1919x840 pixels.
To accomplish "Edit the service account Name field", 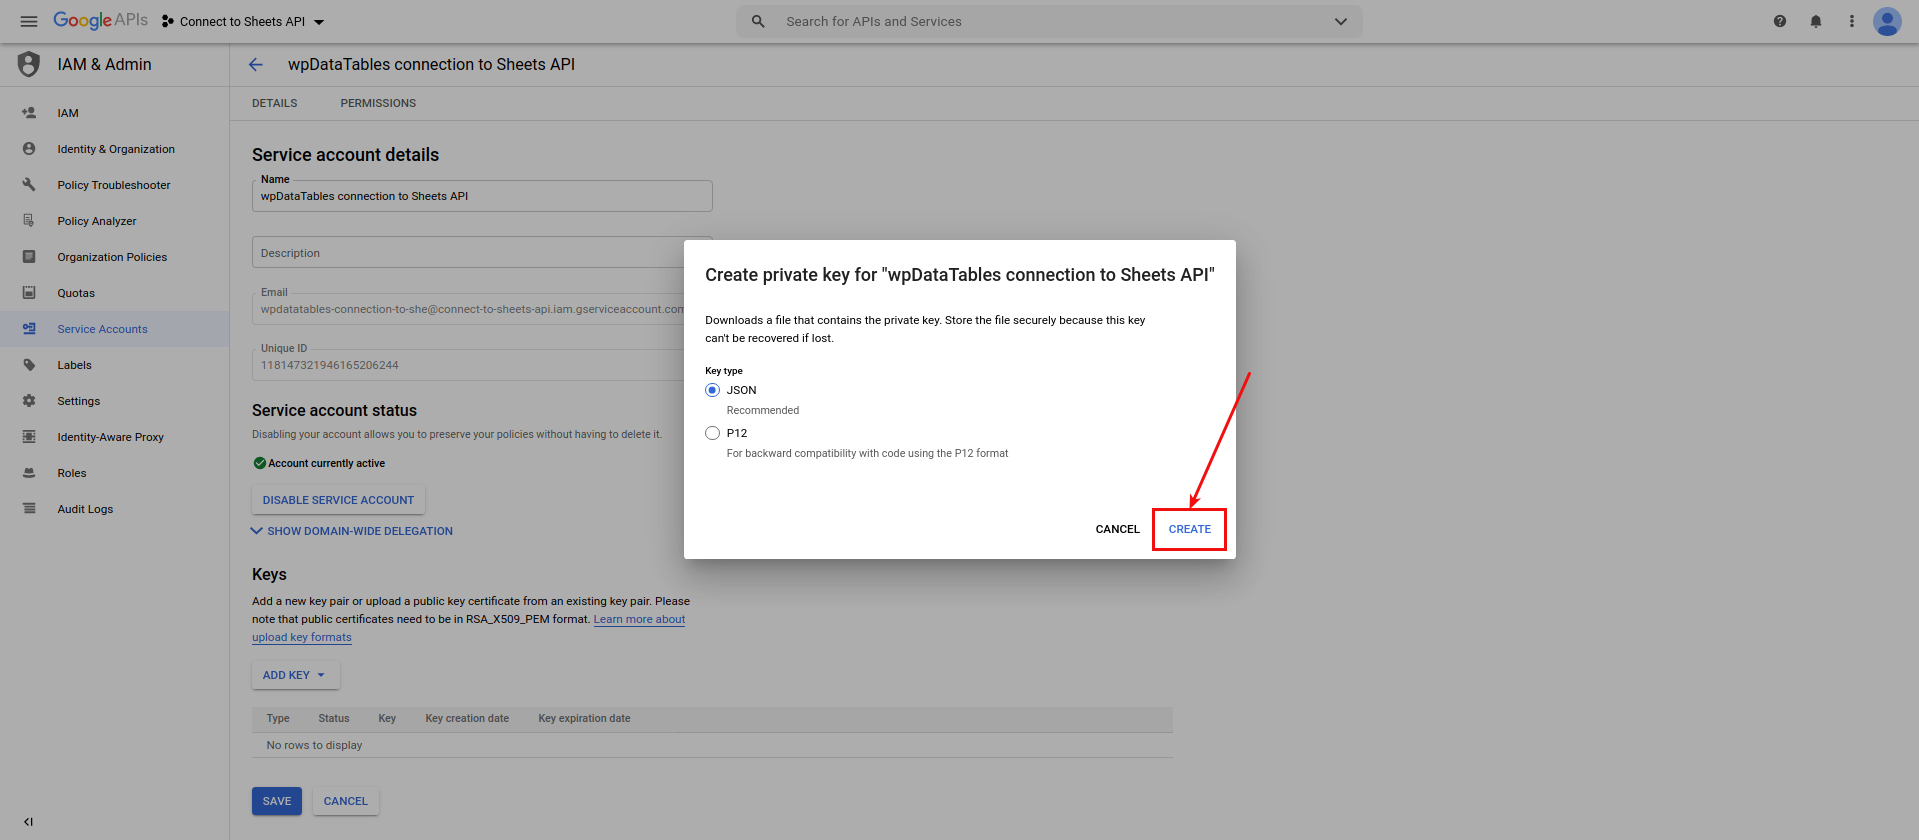I will point(482,196).
